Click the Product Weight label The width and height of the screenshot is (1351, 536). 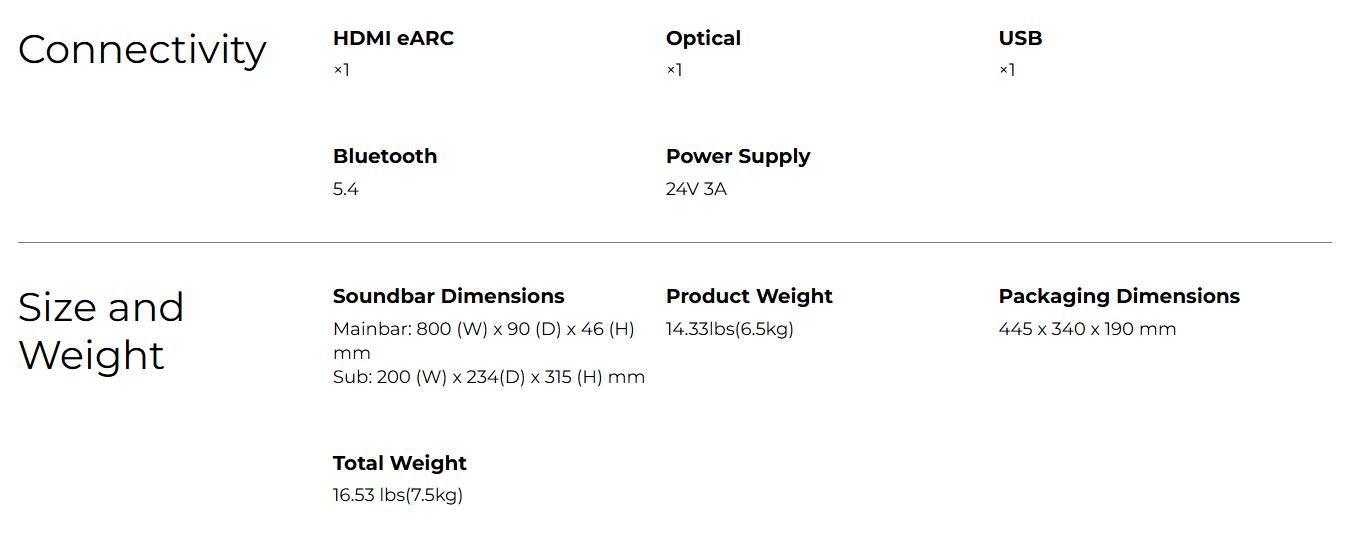749,296
